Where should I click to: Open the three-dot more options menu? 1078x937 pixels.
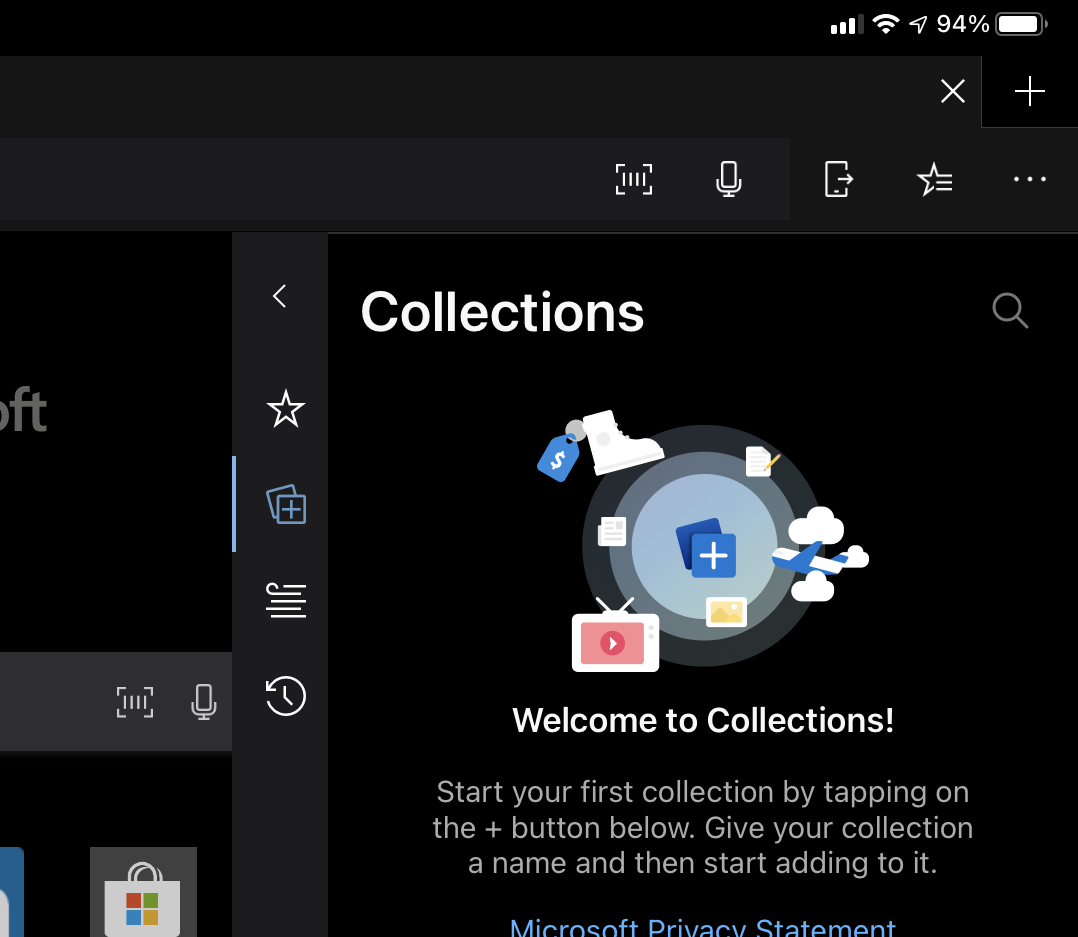(x=1029, y=179)
